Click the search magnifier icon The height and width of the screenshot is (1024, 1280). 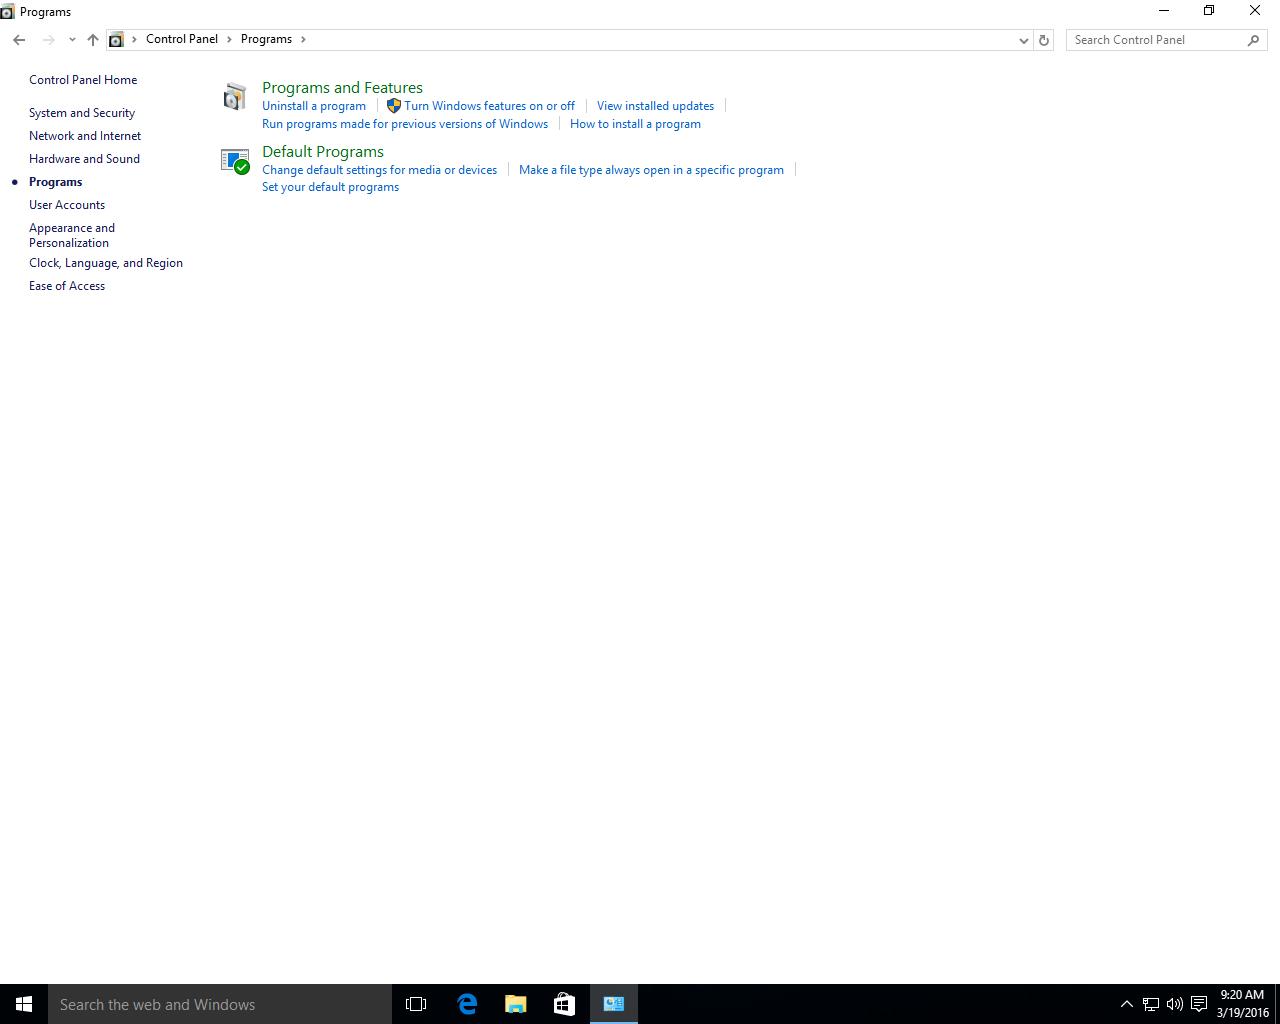click(1253, 40)
